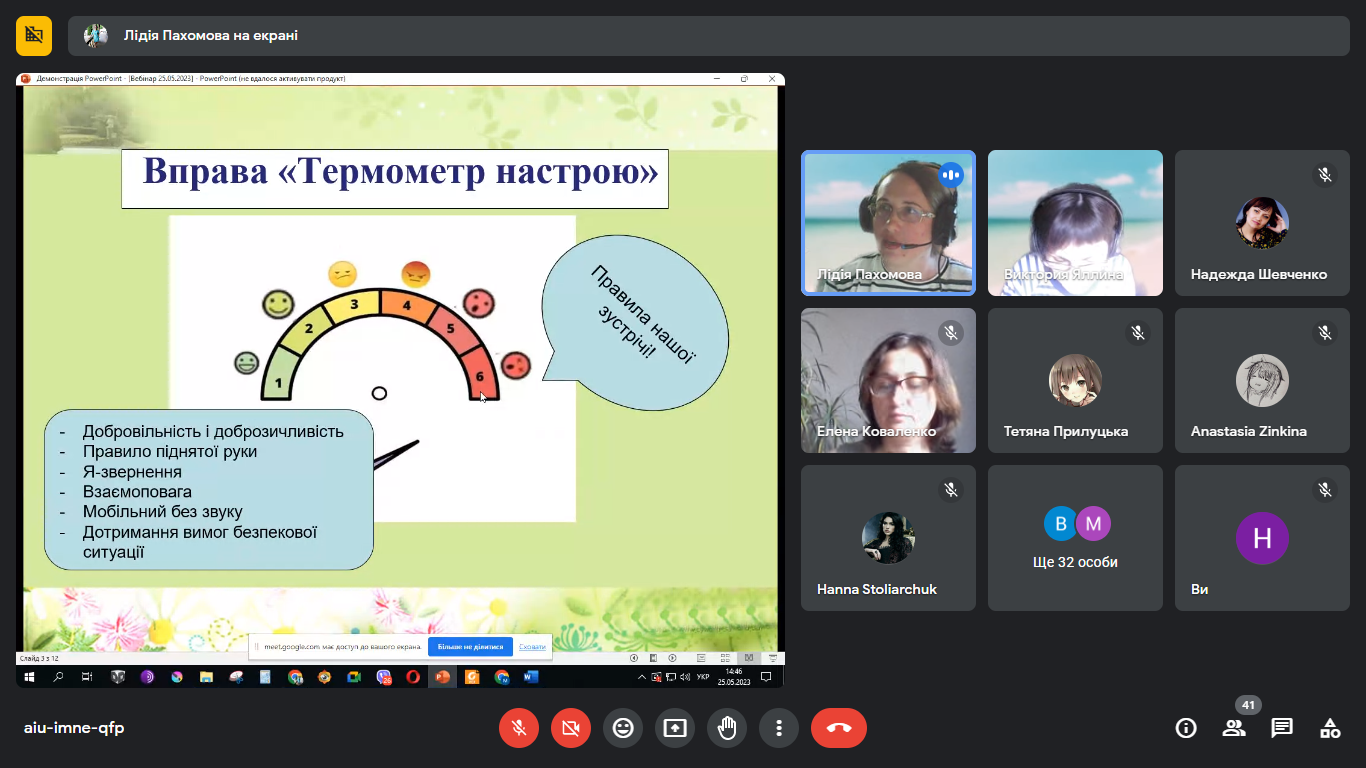Open the emoji reactions picker
The height and width of the screenshot is (768, 1366).
[x=623, y=728]
